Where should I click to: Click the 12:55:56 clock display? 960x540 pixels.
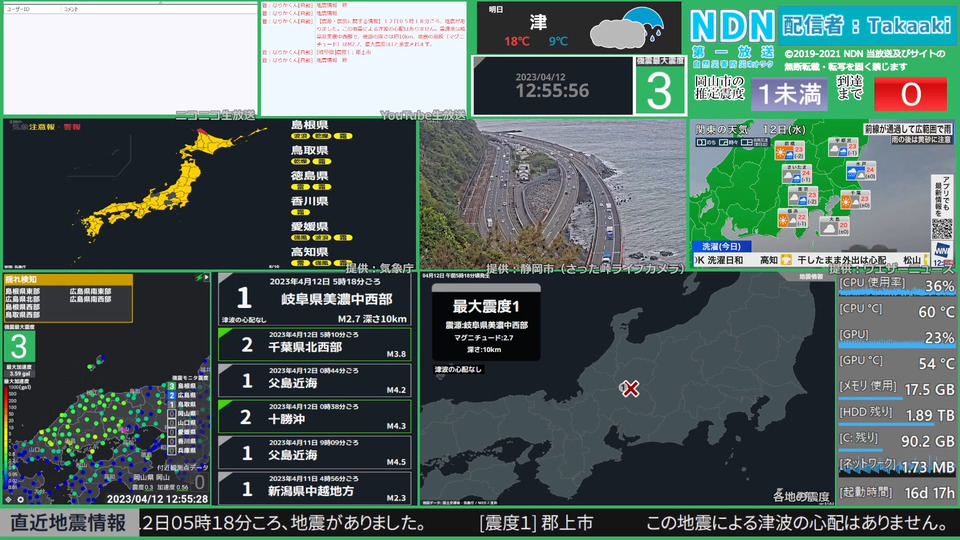pyautogui.click(x=552, y=91)
